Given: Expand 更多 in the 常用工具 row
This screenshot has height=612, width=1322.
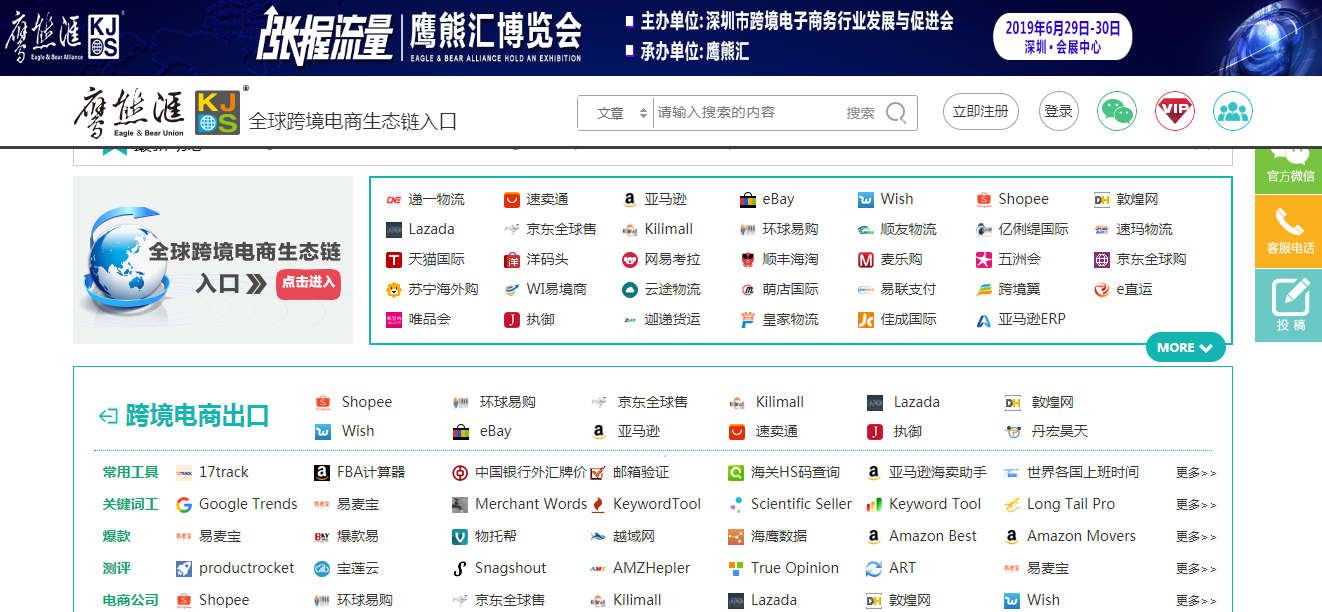Looking at the screenshot, I should tap(1196, 473).
